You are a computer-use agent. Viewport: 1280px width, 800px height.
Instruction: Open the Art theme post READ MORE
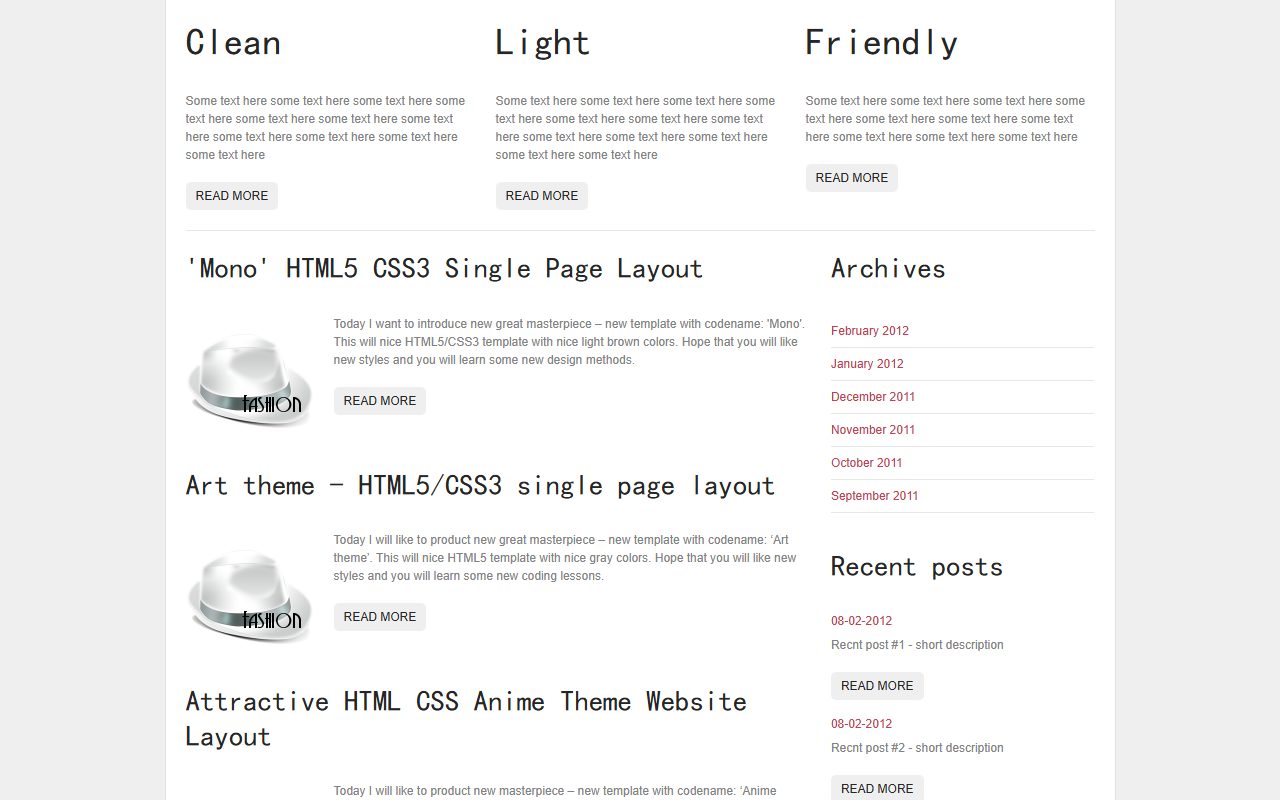coord(380,617)
